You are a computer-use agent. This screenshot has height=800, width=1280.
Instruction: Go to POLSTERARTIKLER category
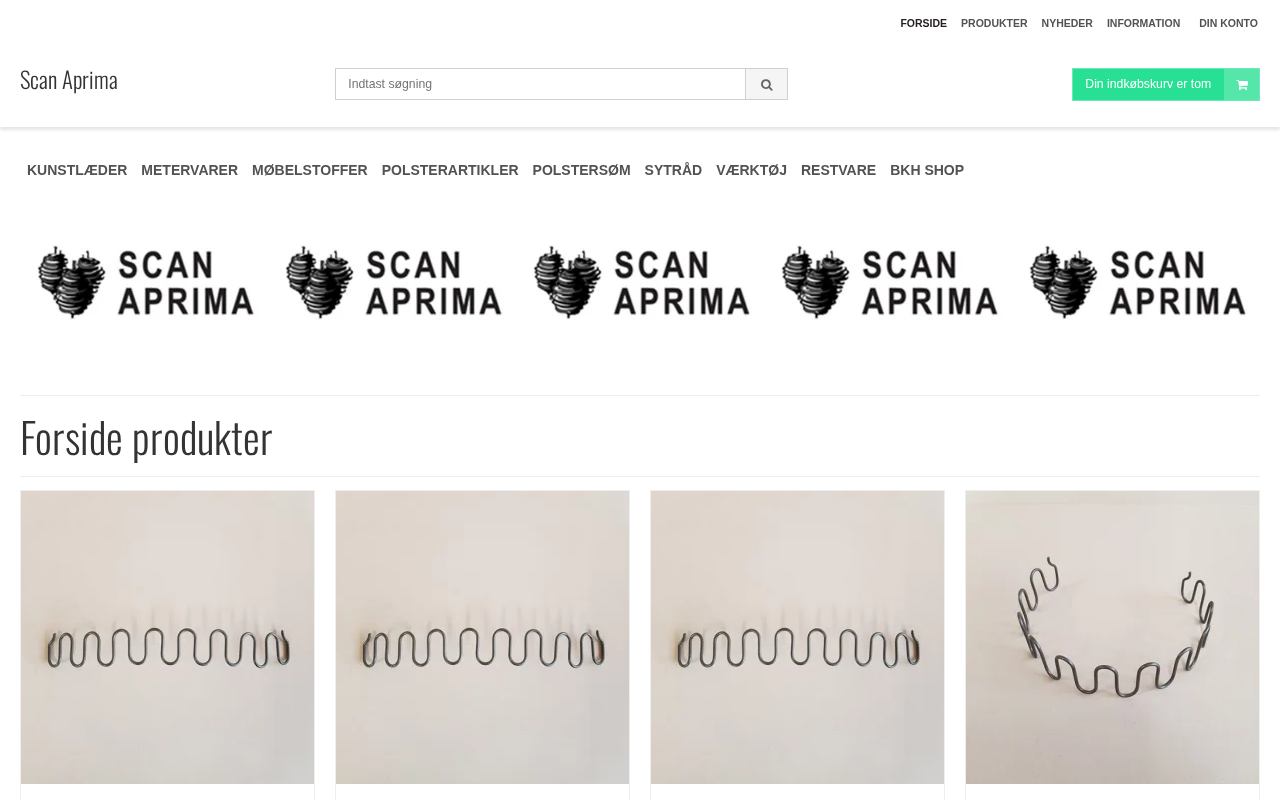[x=450, y=170]
